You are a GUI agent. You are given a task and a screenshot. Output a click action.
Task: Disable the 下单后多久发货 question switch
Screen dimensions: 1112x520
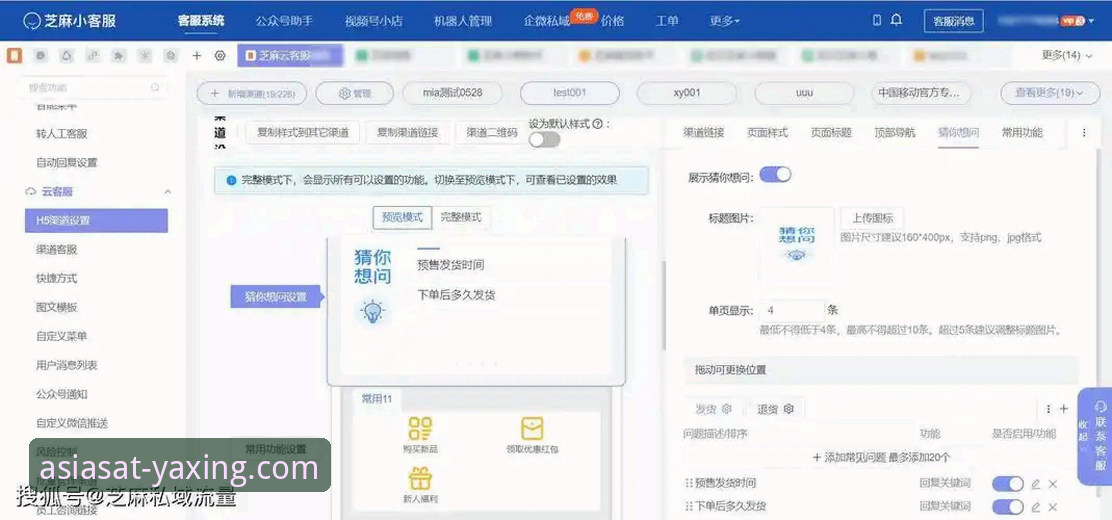pyautogui.click(x=1008, y=507)
